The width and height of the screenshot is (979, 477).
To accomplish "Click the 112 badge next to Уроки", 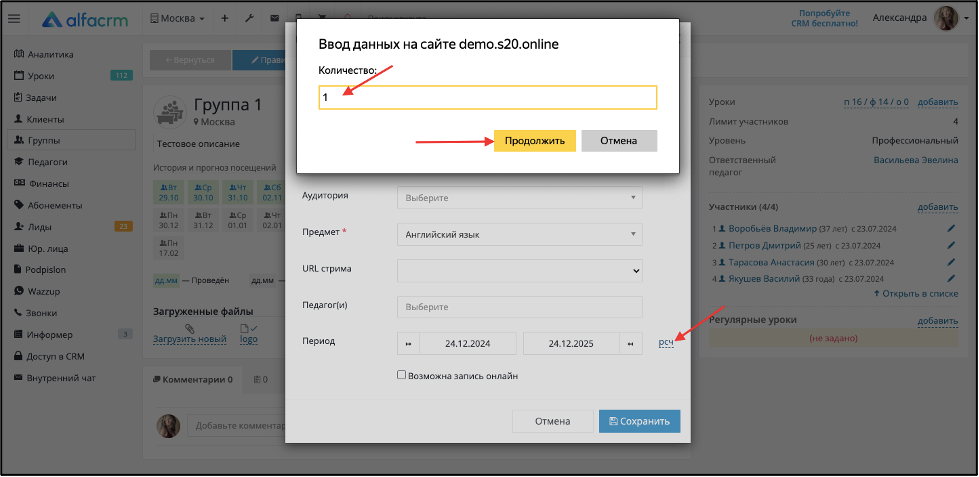I will pos(121,76).
